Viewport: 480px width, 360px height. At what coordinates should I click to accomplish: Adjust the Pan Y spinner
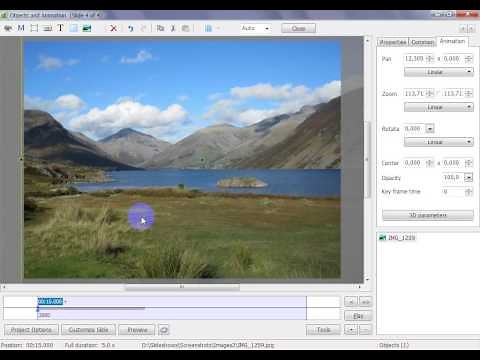(x=469, y=59)
